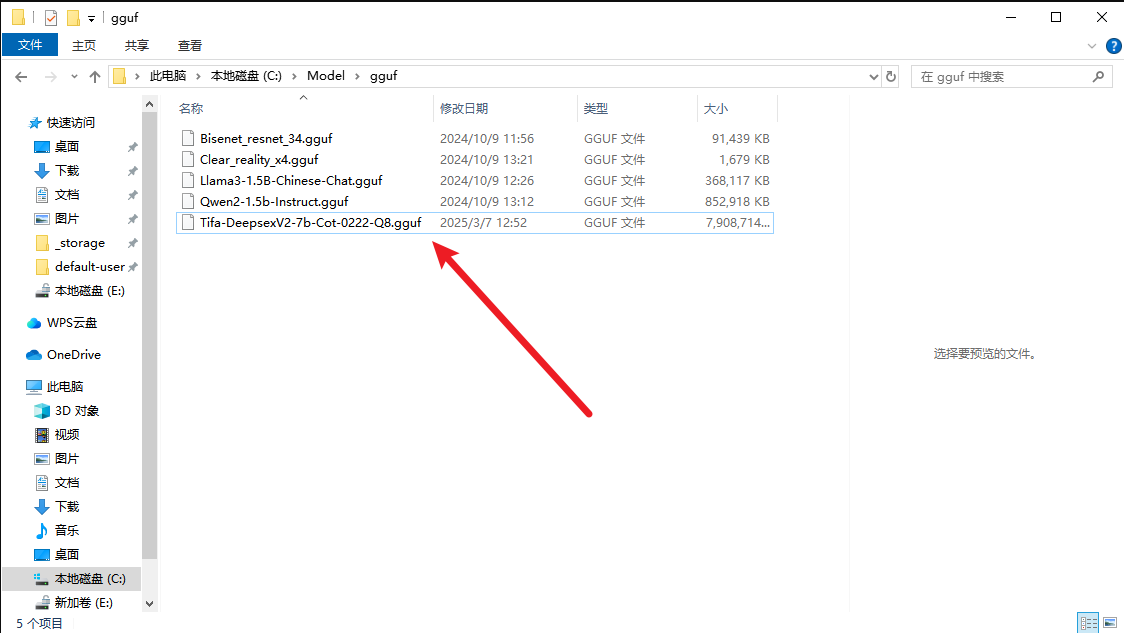Open the blue Help question icon
Viewport: 1124px width, 633px height.
coord(1112,45)
